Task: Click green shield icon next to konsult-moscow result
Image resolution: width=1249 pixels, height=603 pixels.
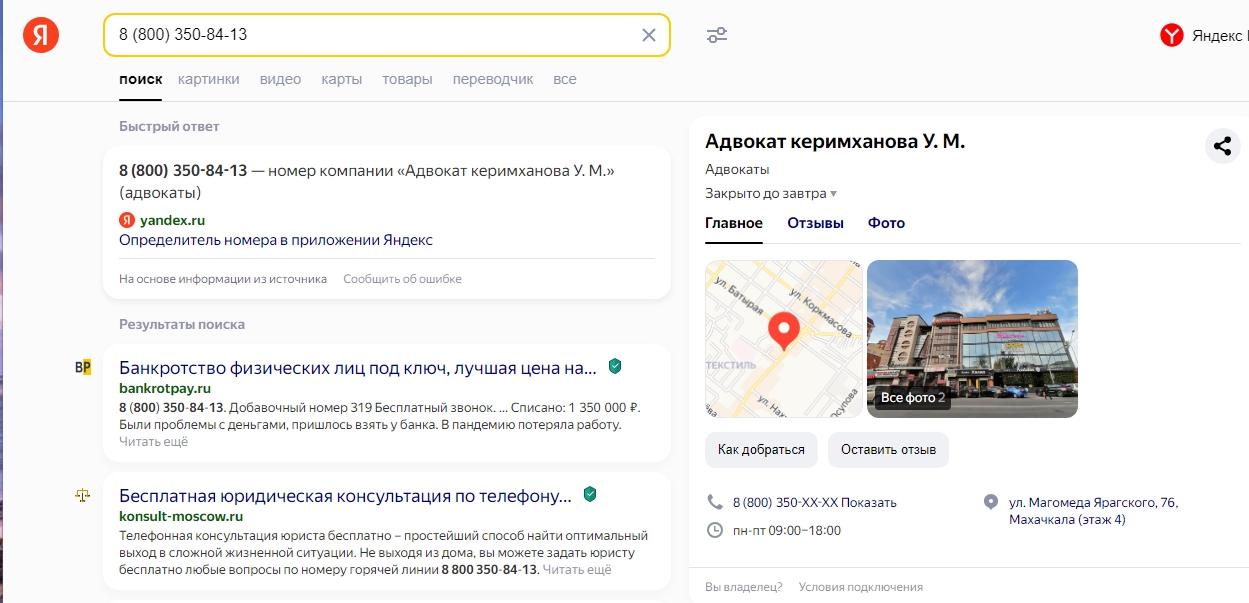Action: 590,495
